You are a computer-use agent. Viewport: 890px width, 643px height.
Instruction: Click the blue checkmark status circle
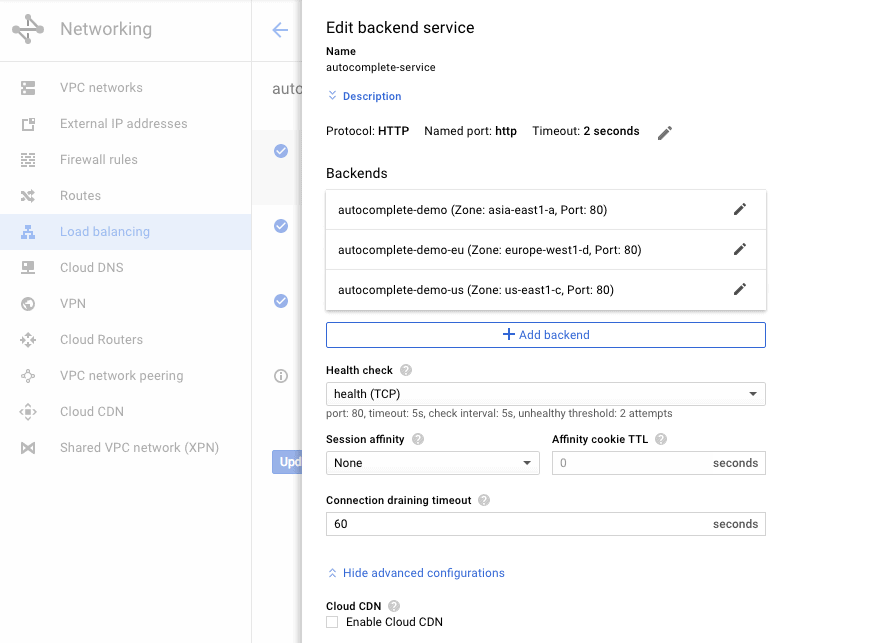click(x=280, y=151)
